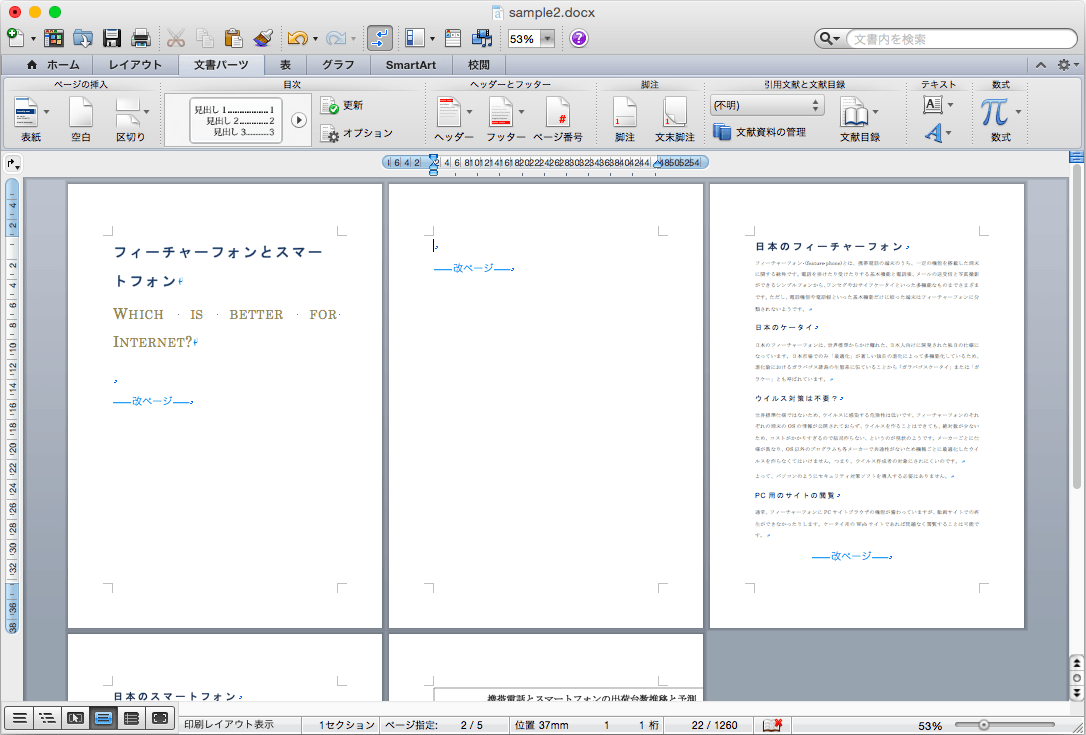
Task: Click the Save floppy disk icon
Action: pyautogui.click(x=112, y=39)
